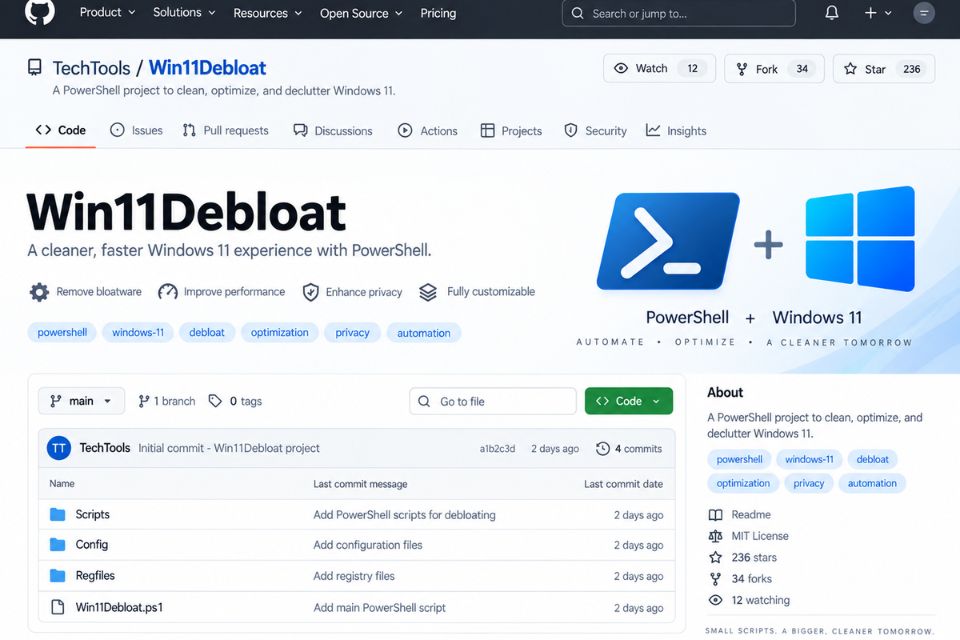
Task: Click the repository book icon beside TechTools
Action: 35,67
